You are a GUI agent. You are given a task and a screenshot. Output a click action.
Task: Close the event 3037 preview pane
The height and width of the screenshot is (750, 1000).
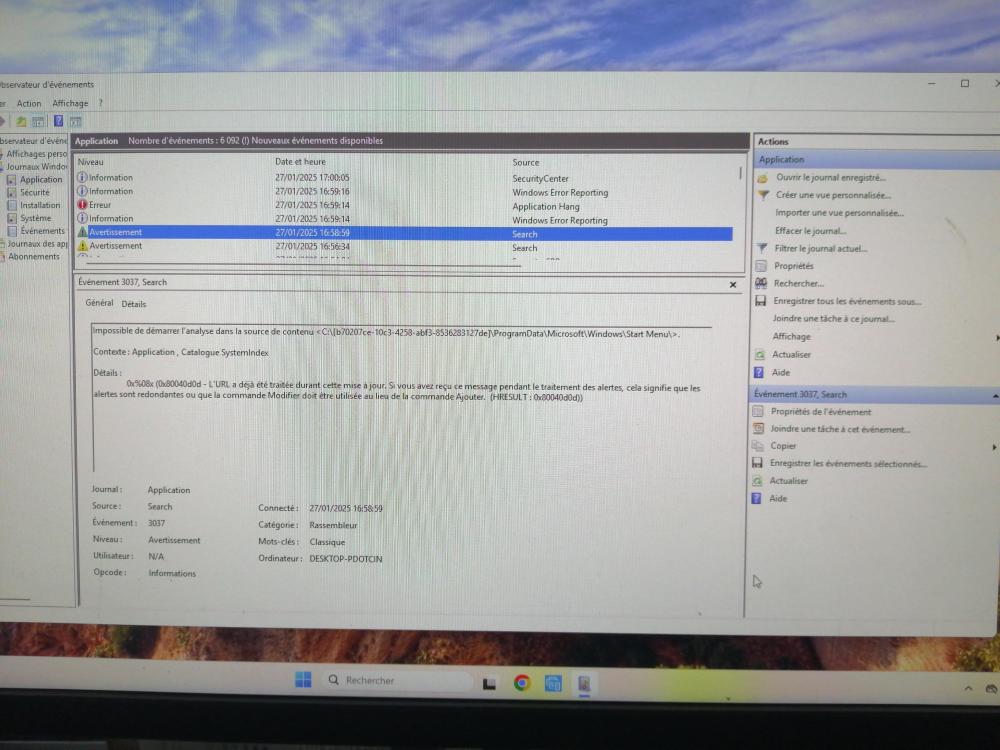coord(733,285)
